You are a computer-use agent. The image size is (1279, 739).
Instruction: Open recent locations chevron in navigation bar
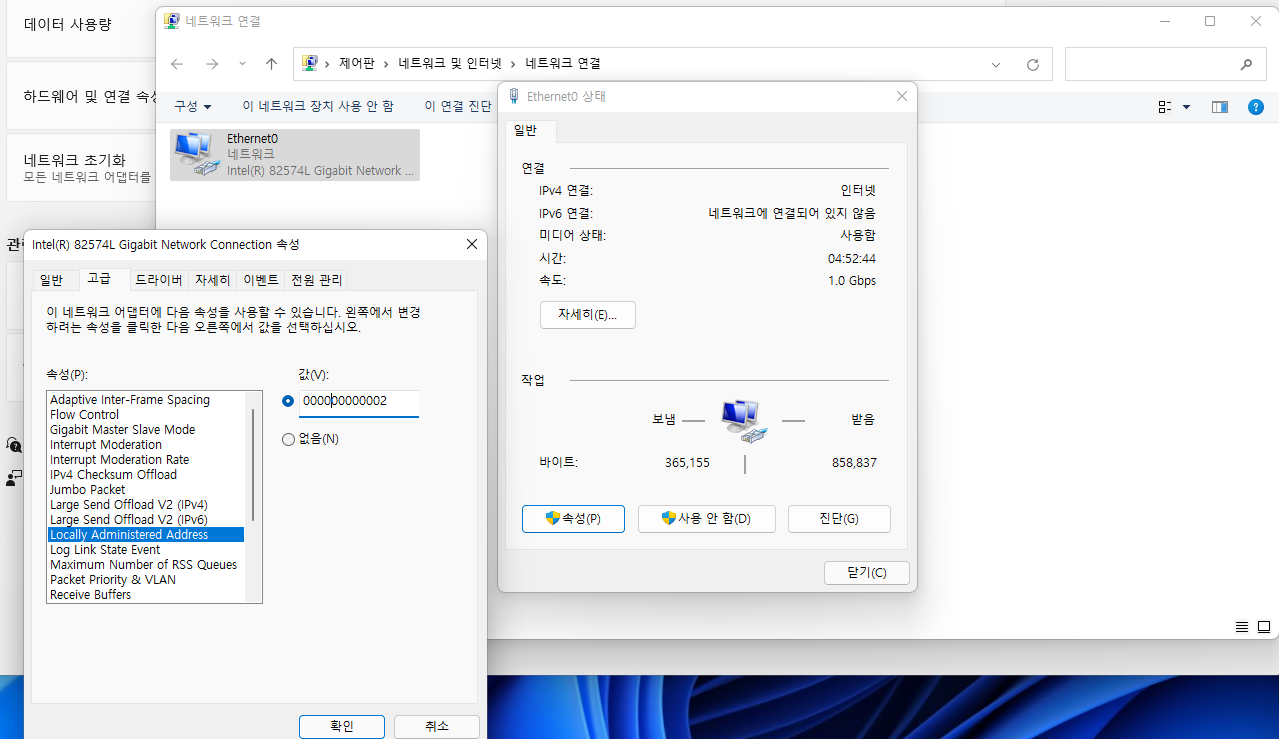(x=242, y=64)
